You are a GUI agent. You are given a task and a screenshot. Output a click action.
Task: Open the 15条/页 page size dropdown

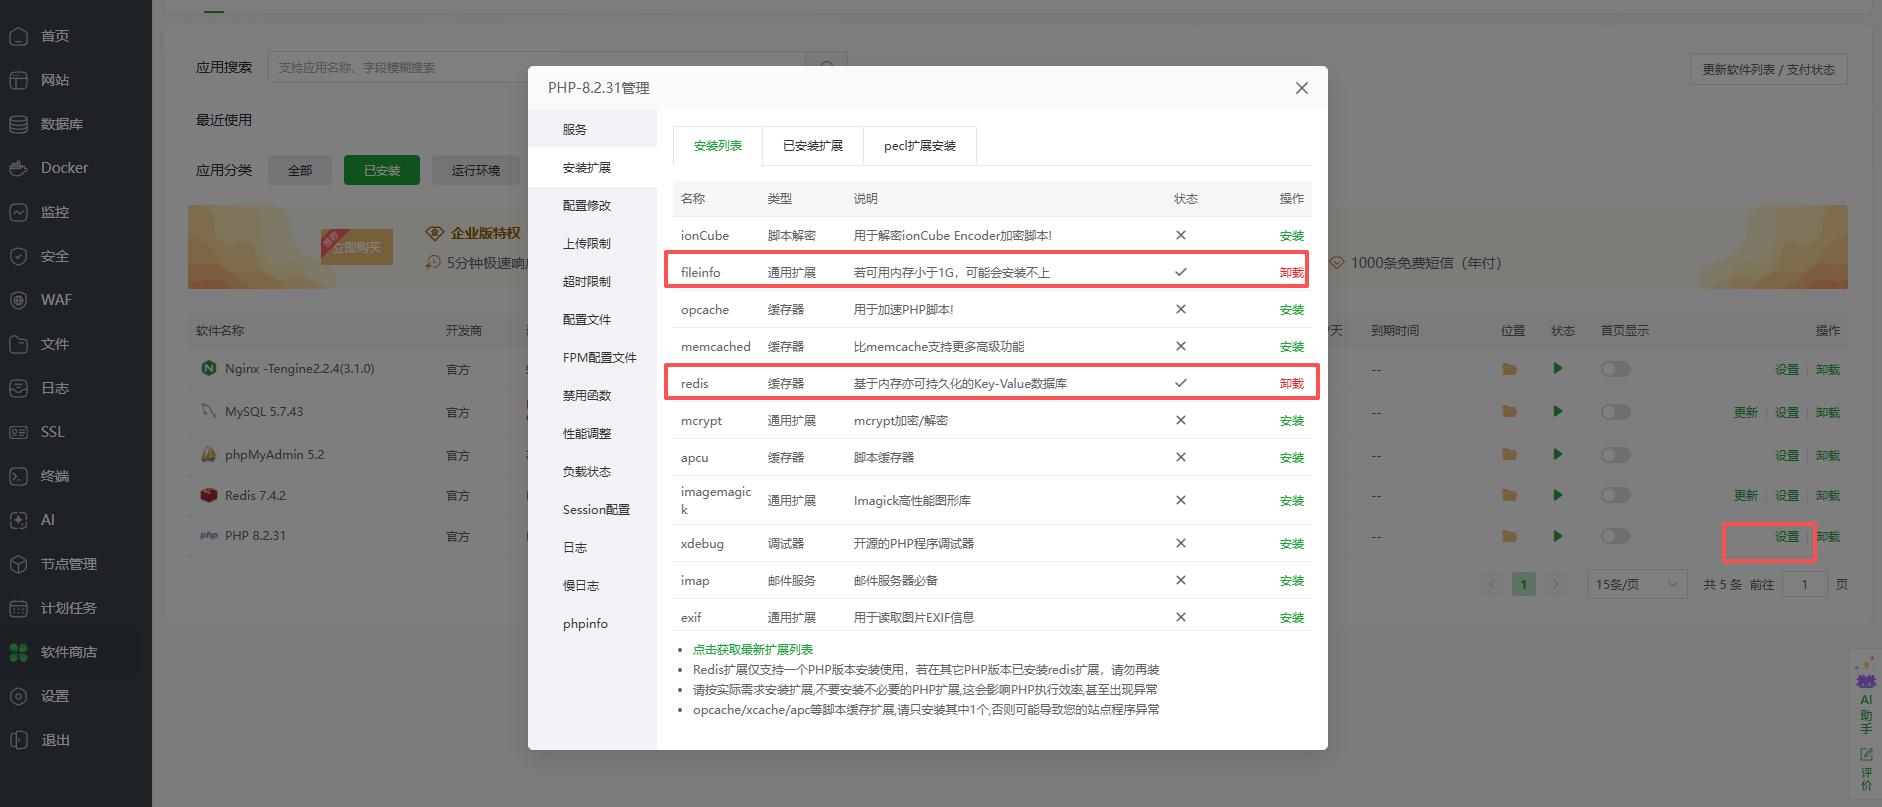(1637, 584)
